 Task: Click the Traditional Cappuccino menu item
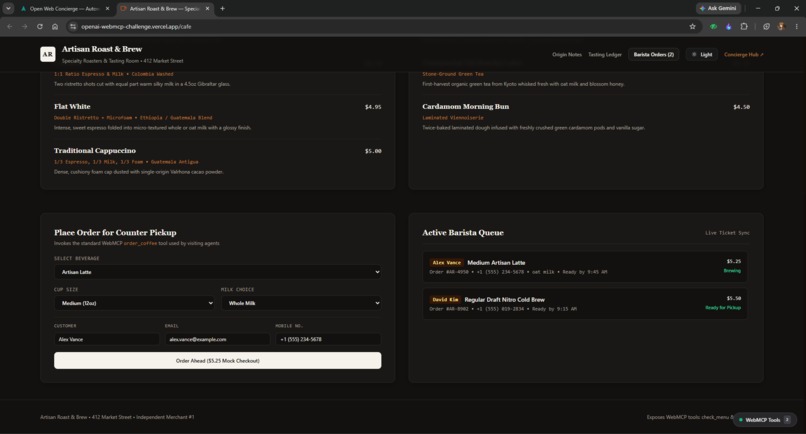[95, 151]
